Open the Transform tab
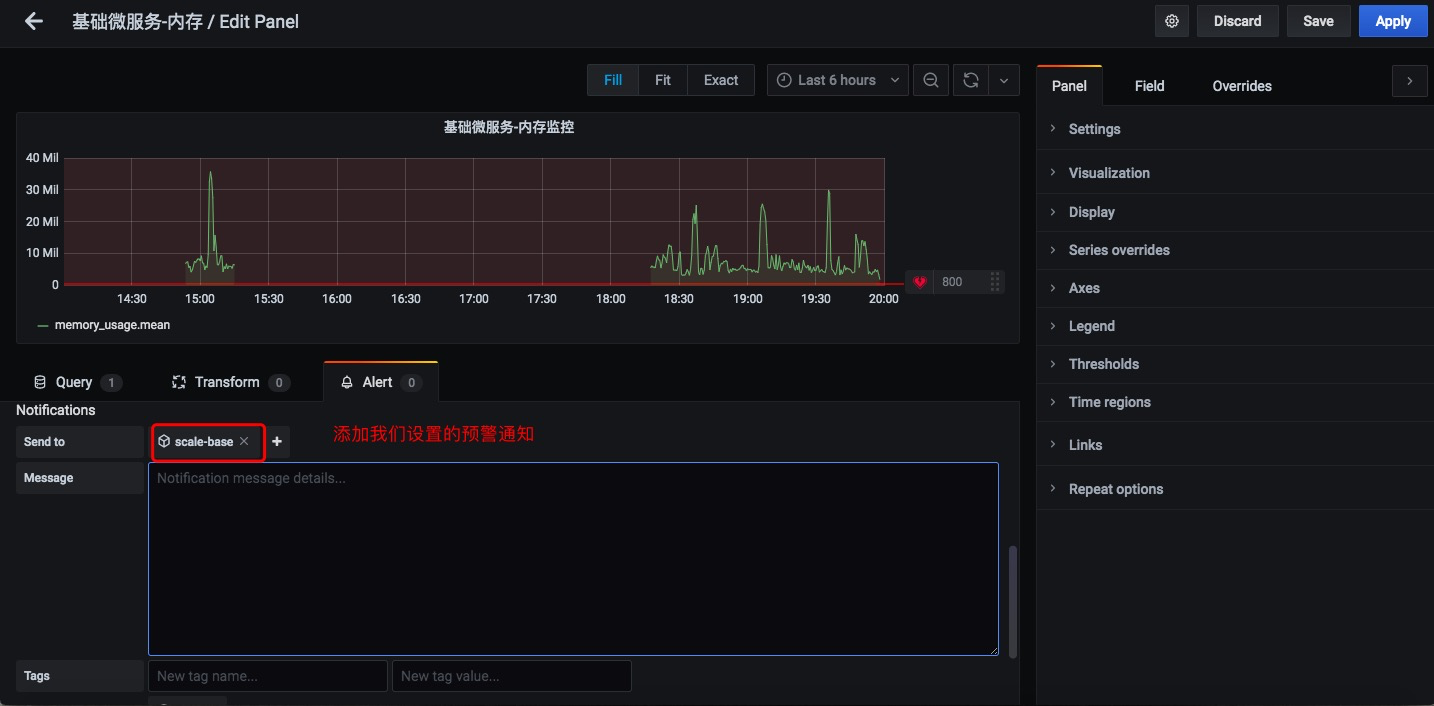 231,382
